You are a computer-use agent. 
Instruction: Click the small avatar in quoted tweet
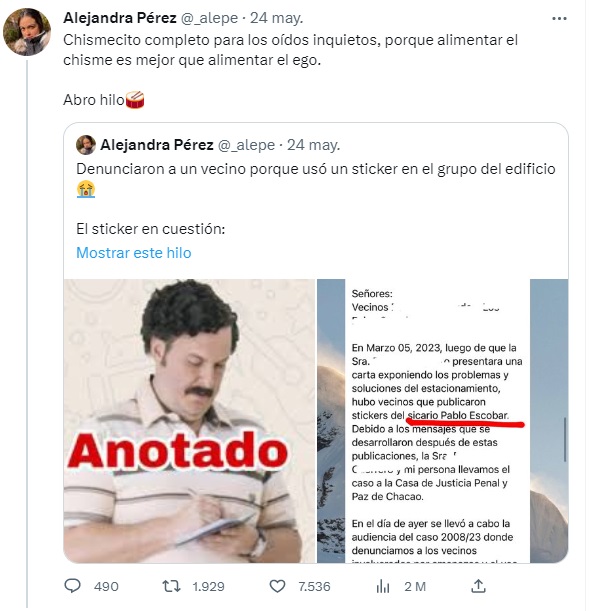pyautogui.click(x=86, y=145)
